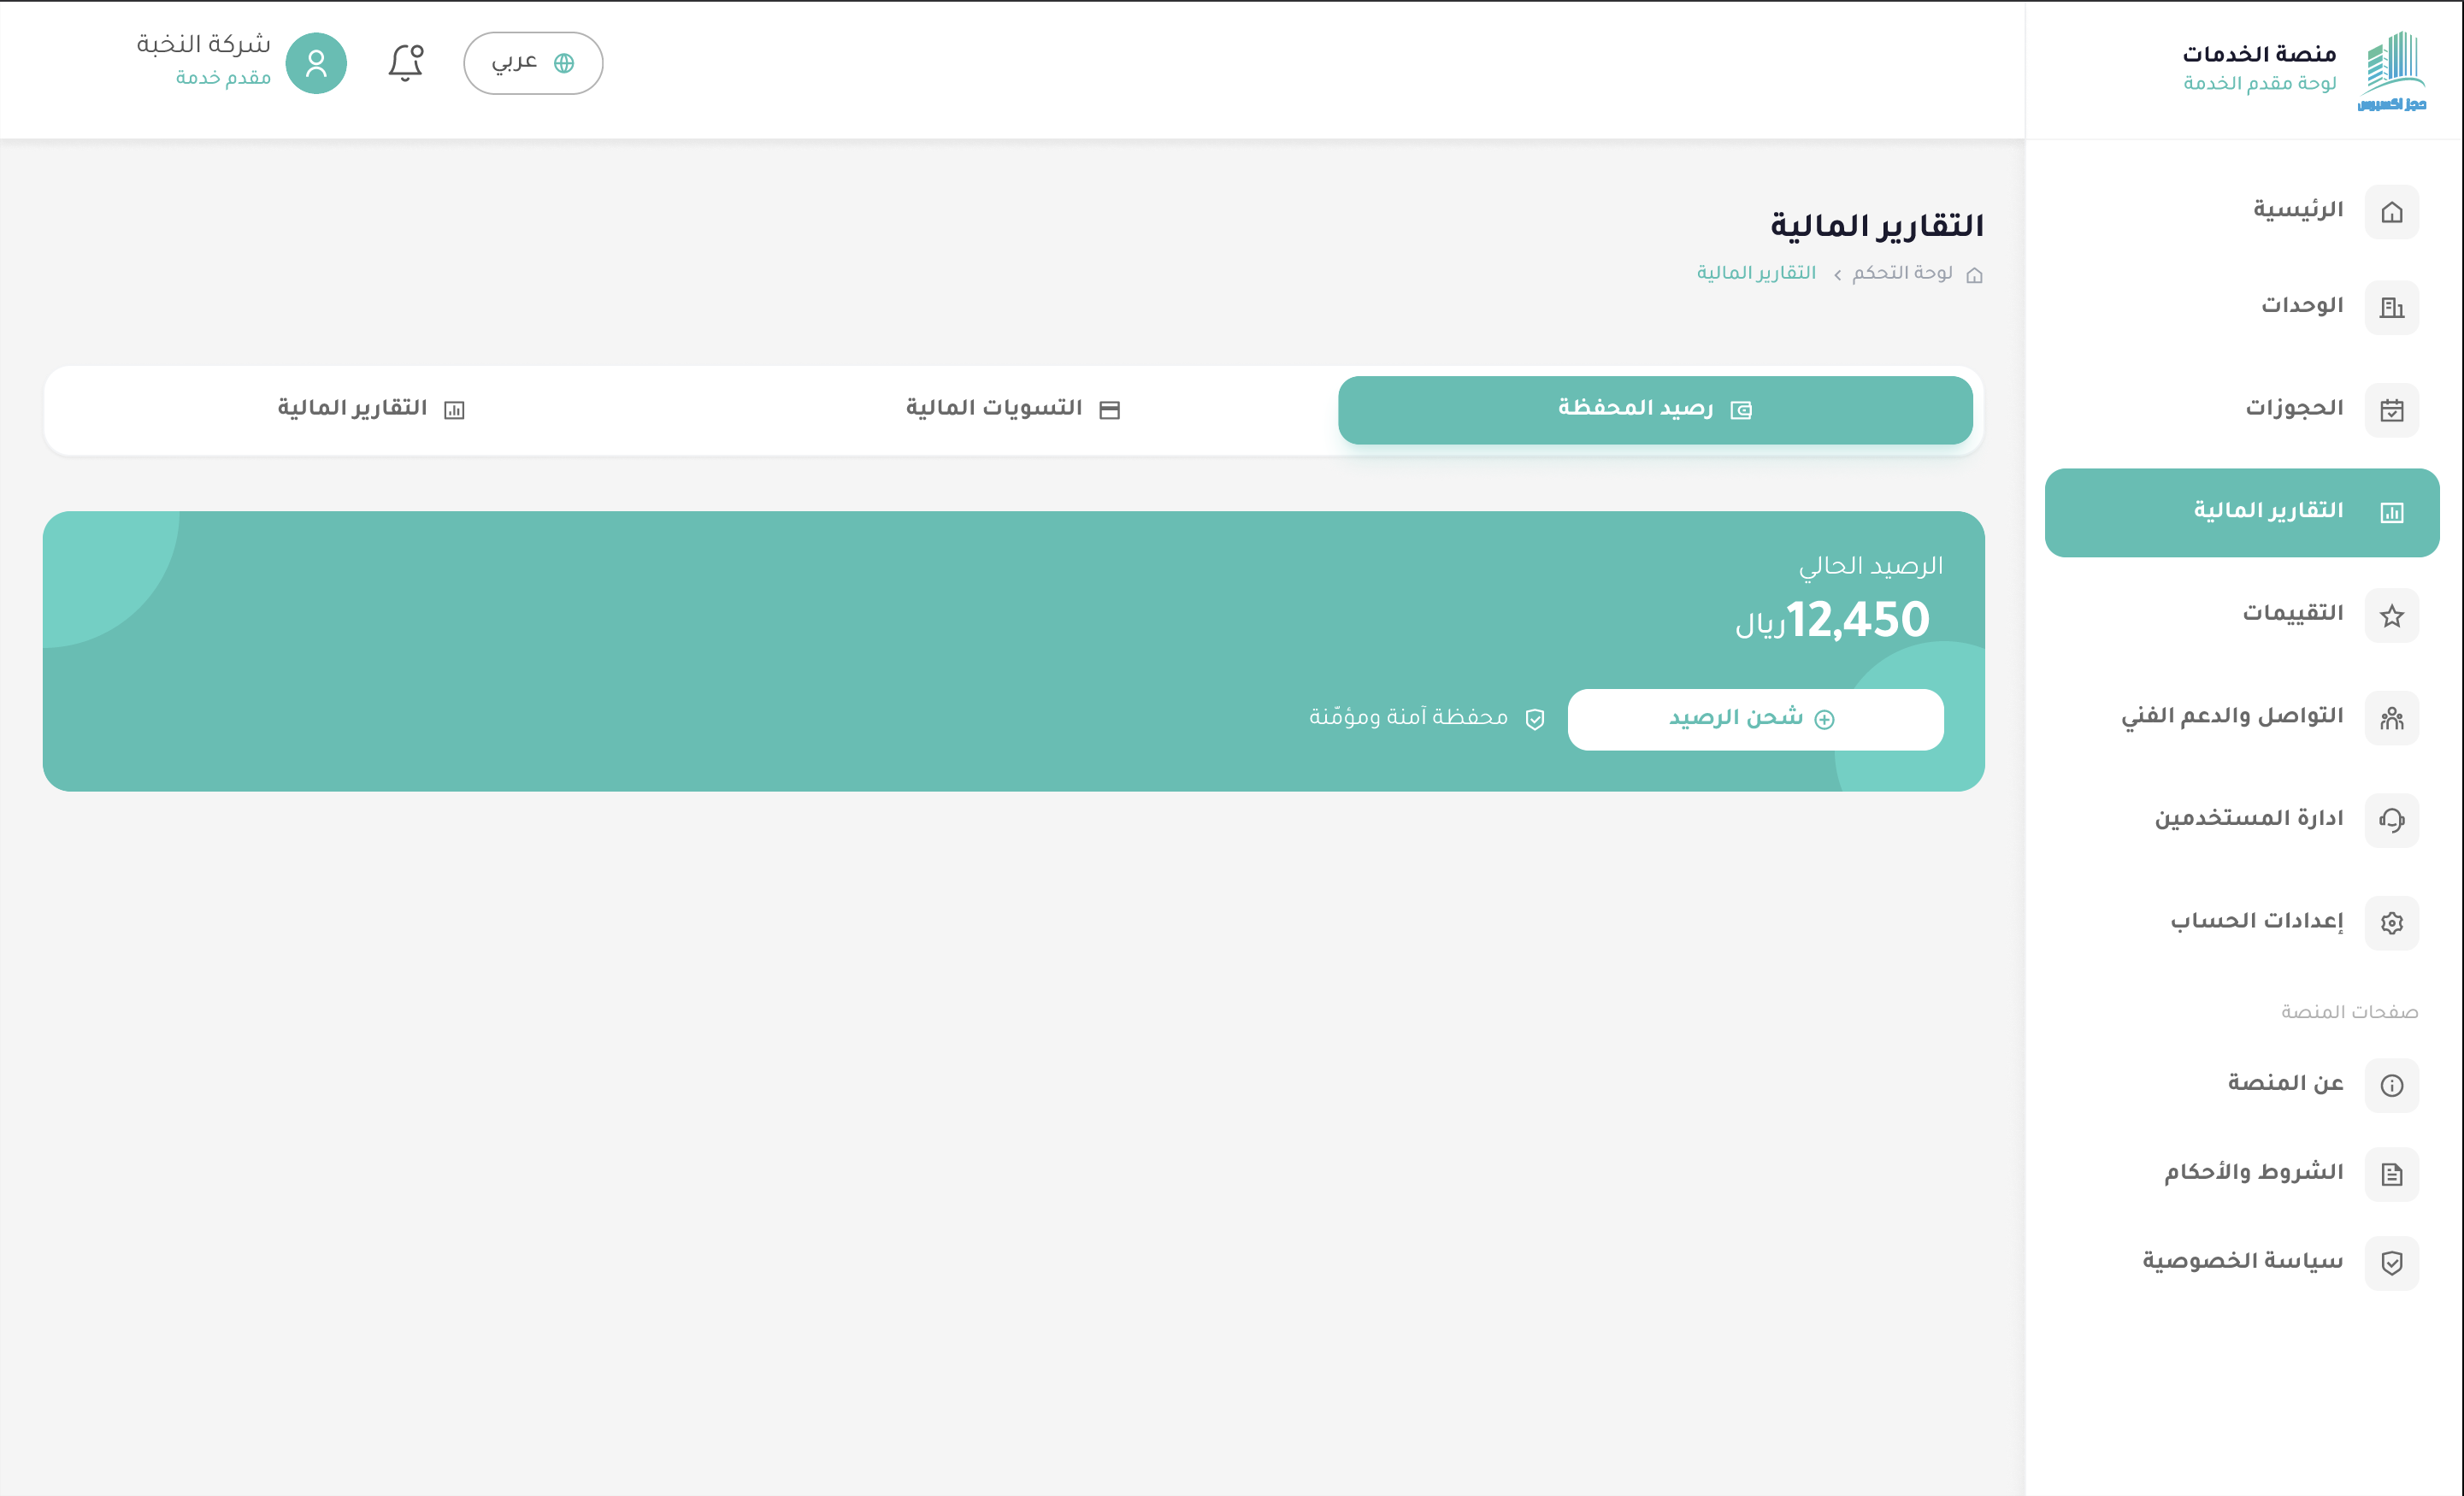Click the platform logo in the sidebar
This screenshot has width=2464, height=1496.
click(x=2392, y=71)
